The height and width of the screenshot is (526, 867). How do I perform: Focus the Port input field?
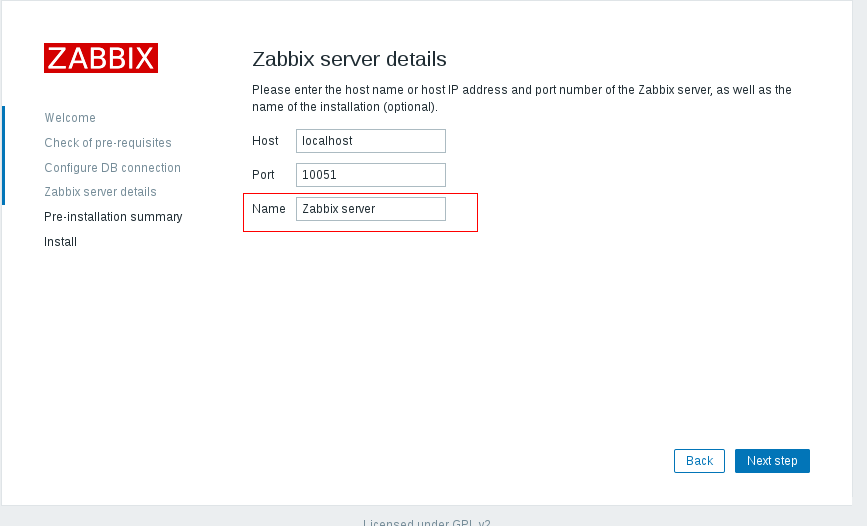[370, 175]
